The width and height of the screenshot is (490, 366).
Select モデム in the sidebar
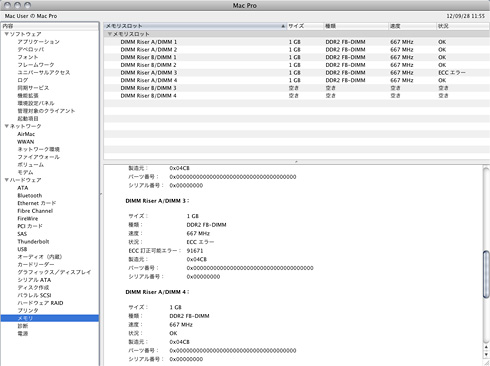tap(25, 172)
